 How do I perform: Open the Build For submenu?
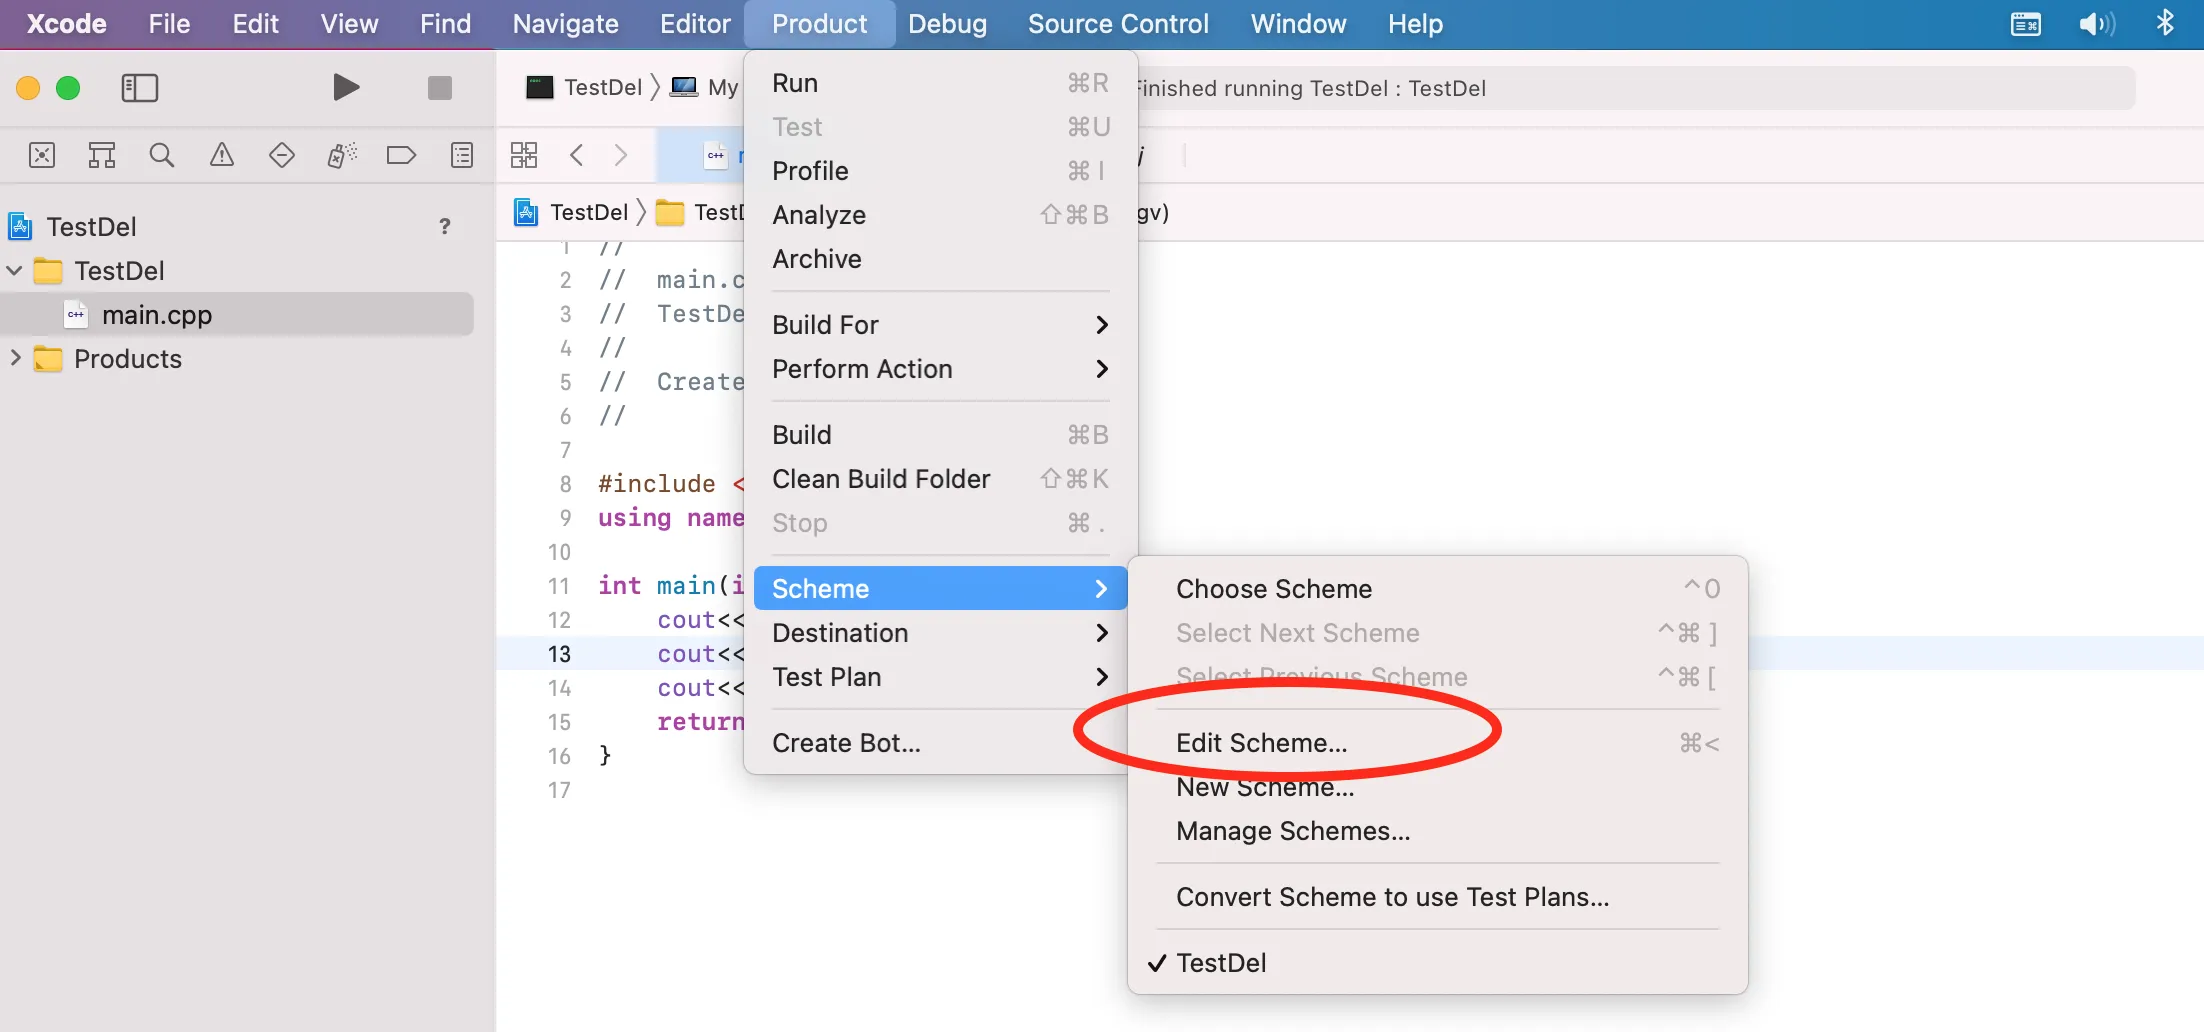click(x=940, y=325)
